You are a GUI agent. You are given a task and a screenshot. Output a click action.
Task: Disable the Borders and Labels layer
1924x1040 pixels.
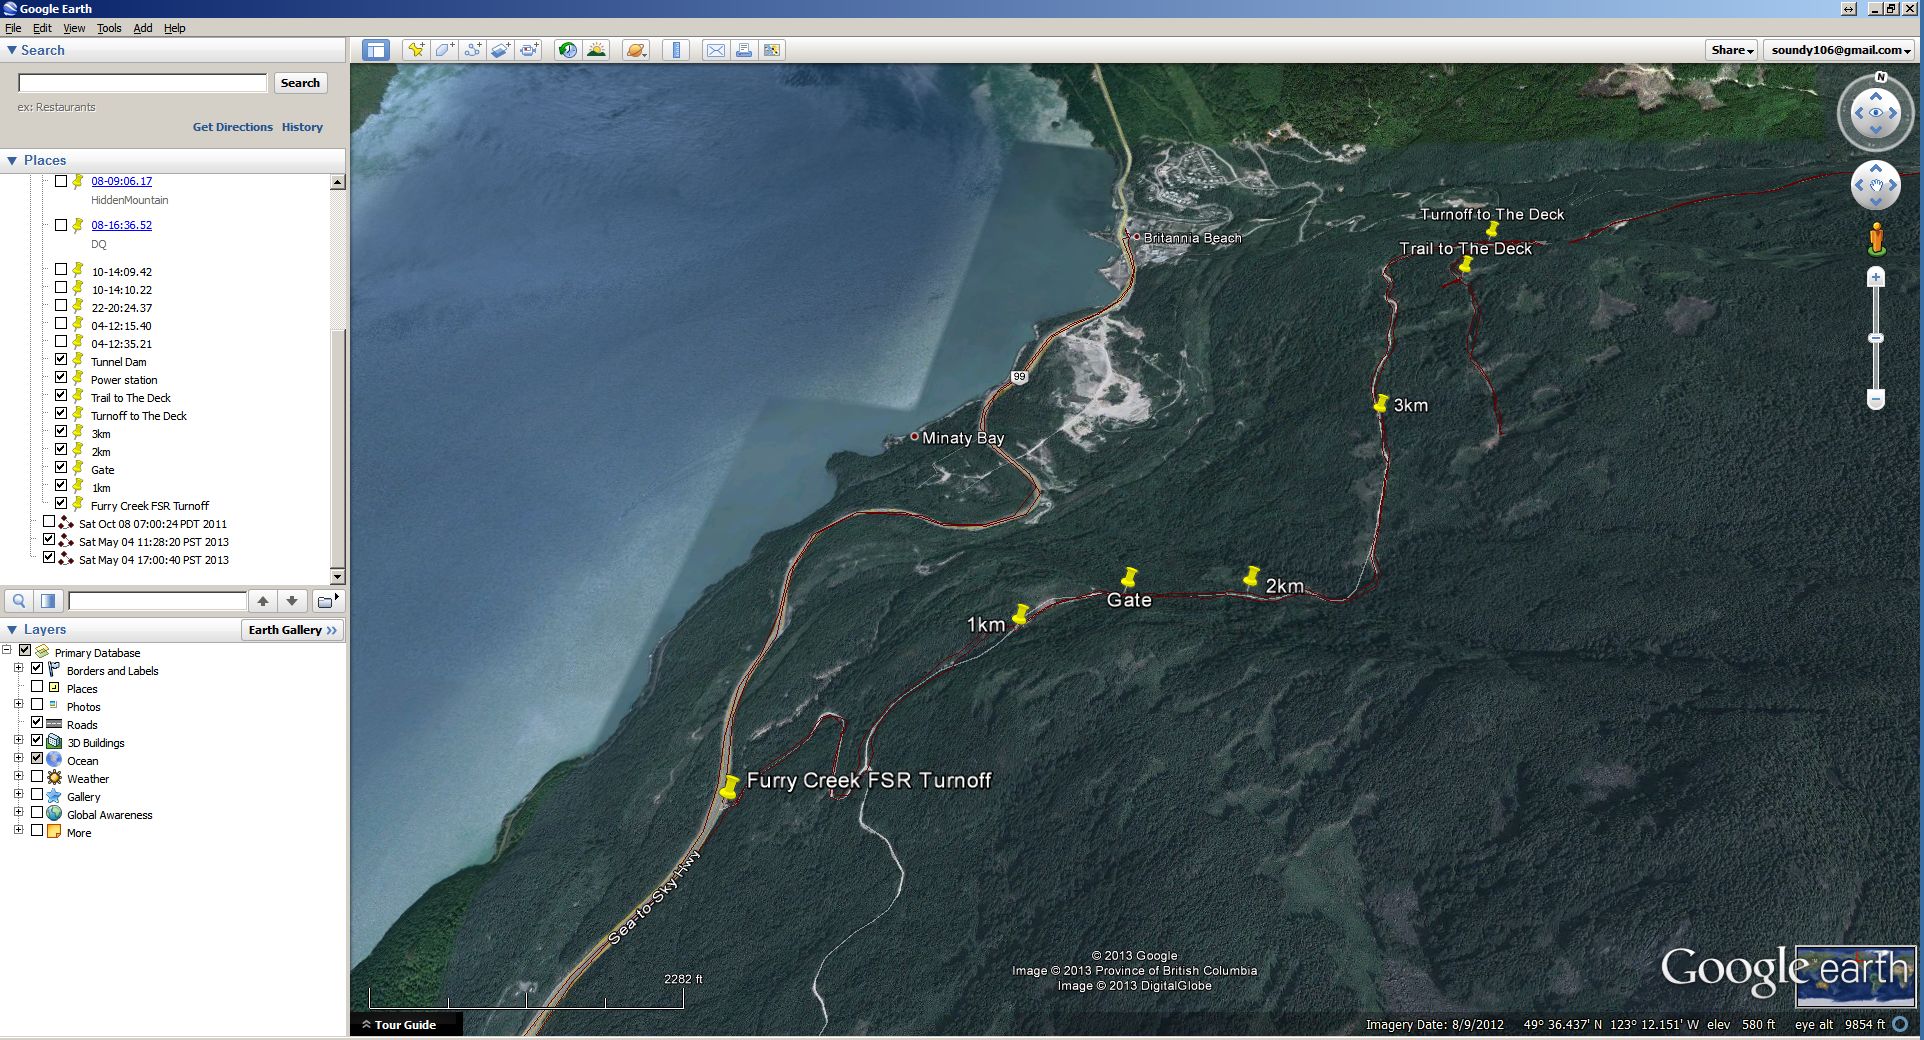(x=37, y=669)
